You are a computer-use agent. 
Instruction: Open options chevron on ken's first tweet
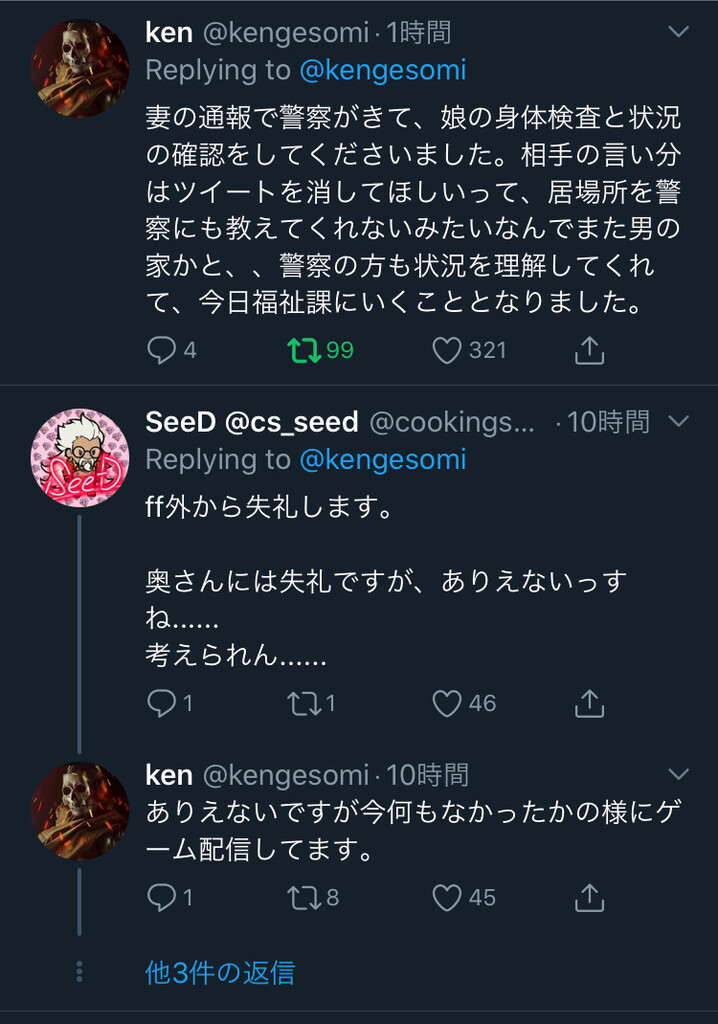tap(679, 32)
